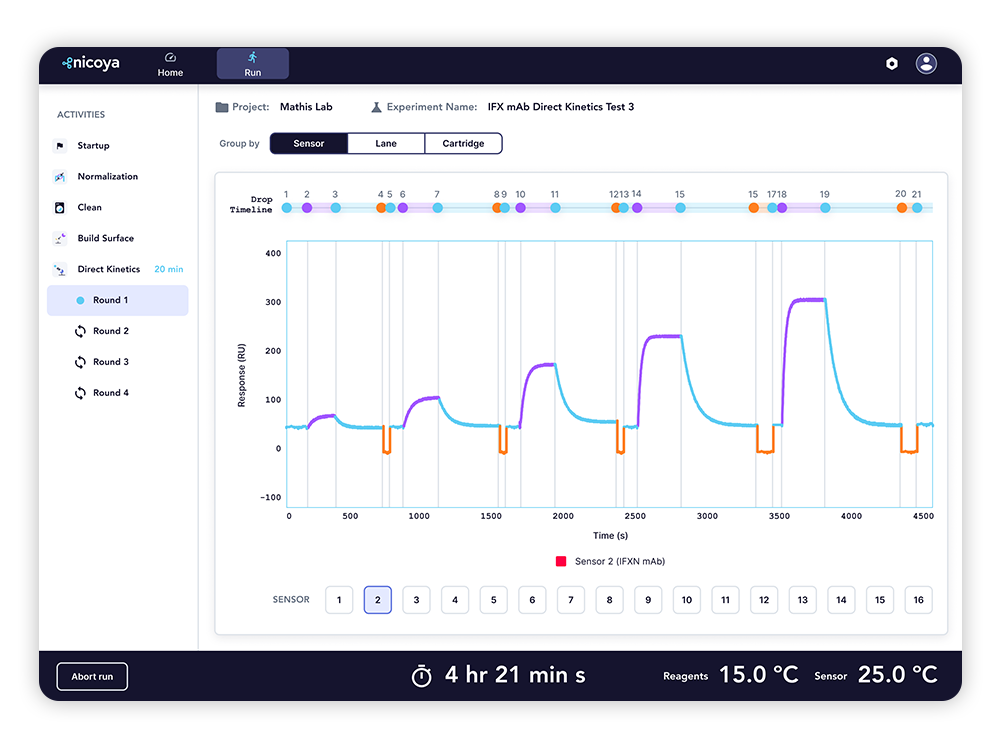
Task: Go to the Home tab
Action: [x=170, y=64]
